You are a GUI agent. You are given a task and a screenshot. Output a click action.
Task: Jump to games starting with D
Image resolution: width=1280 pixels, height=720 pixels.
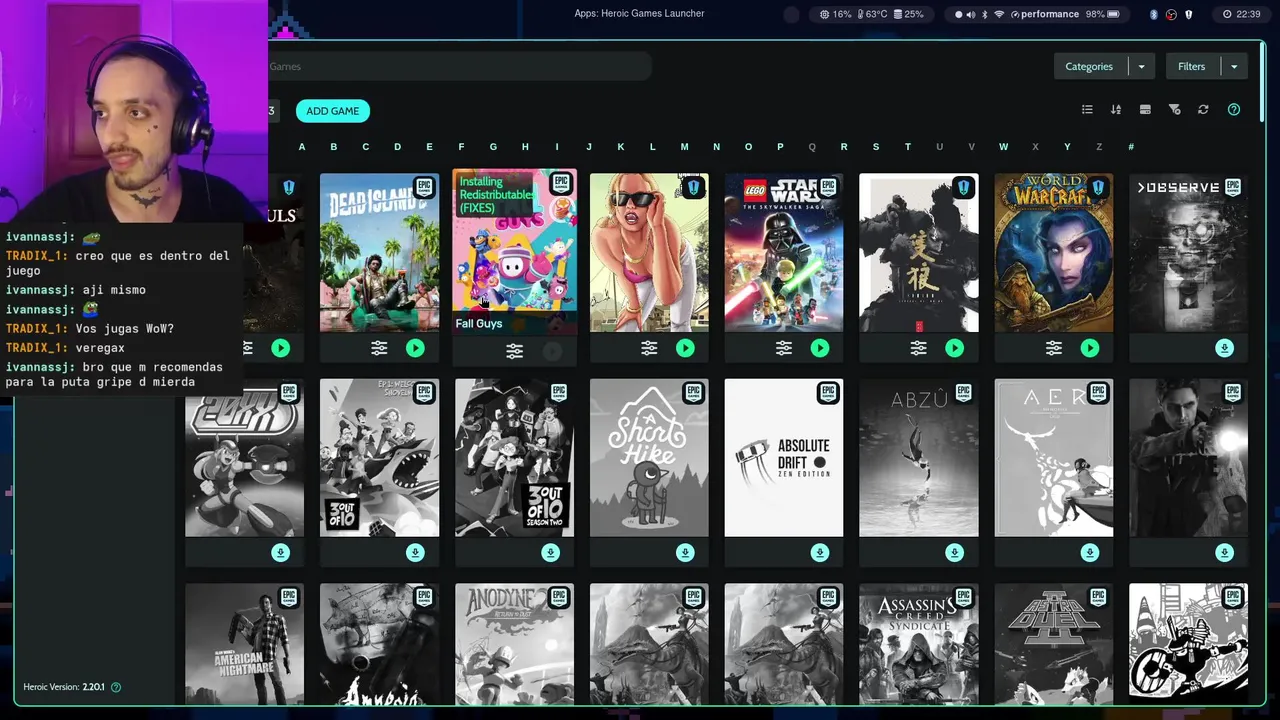tap(398, 147)
